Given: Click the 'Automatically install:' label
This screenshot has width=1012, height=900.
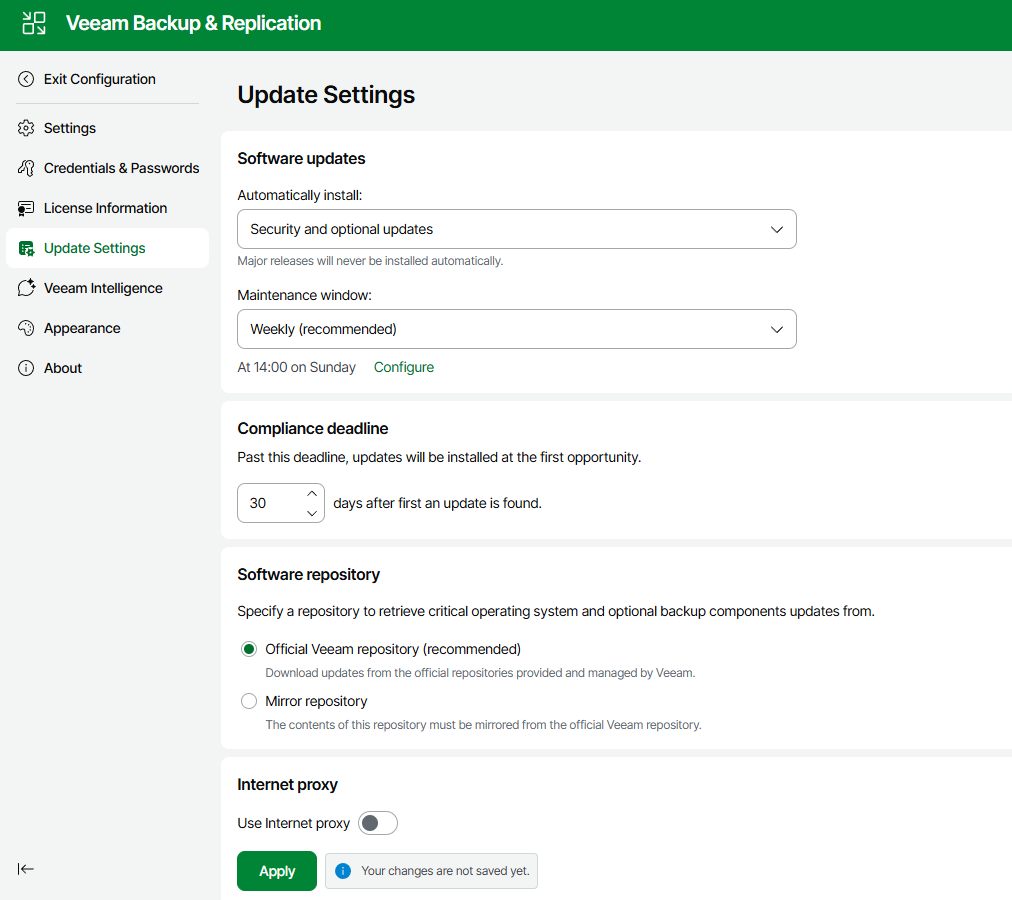Looking at the screenshot, I should 300,195.
